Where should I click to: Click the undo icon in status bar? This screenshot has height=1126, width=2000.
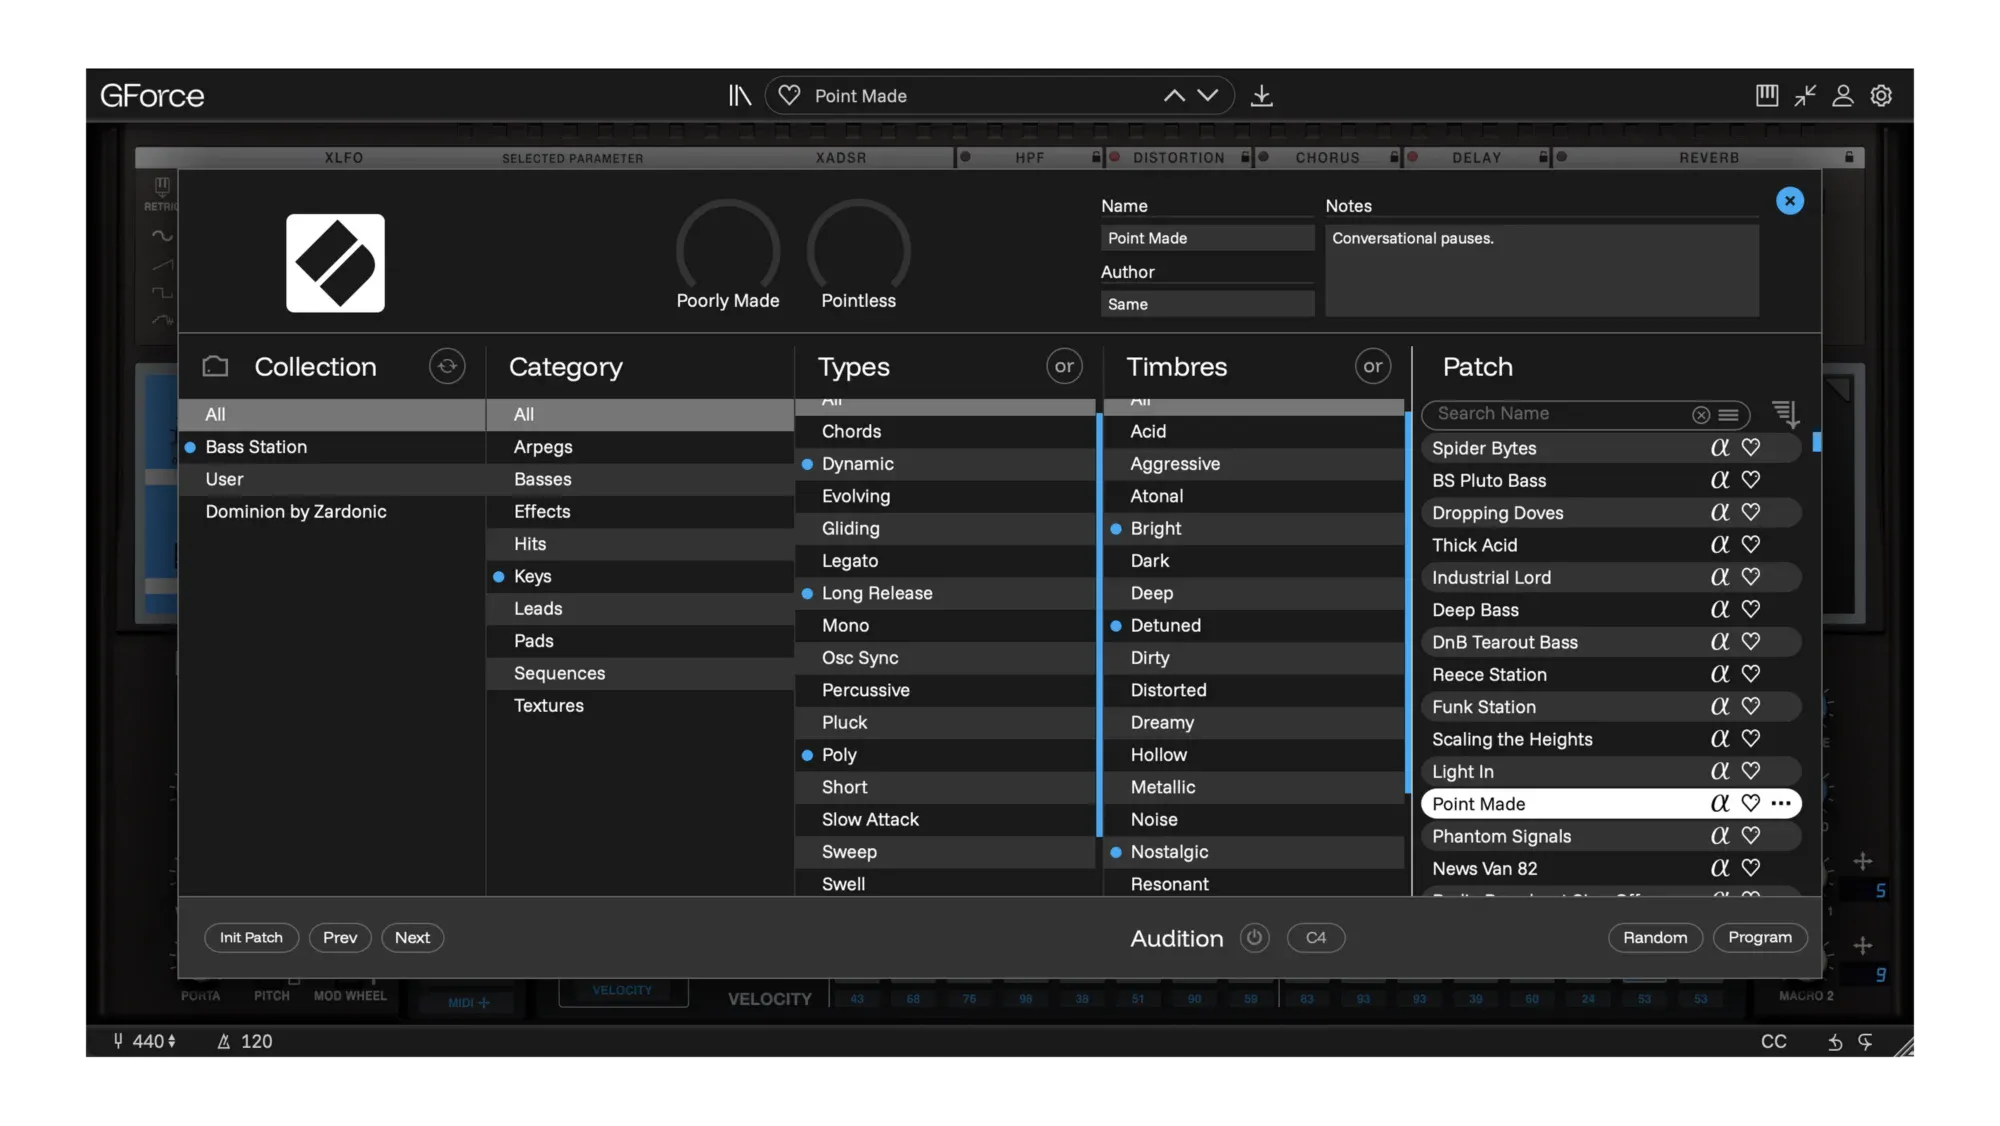click(x=1835, y=1042)
